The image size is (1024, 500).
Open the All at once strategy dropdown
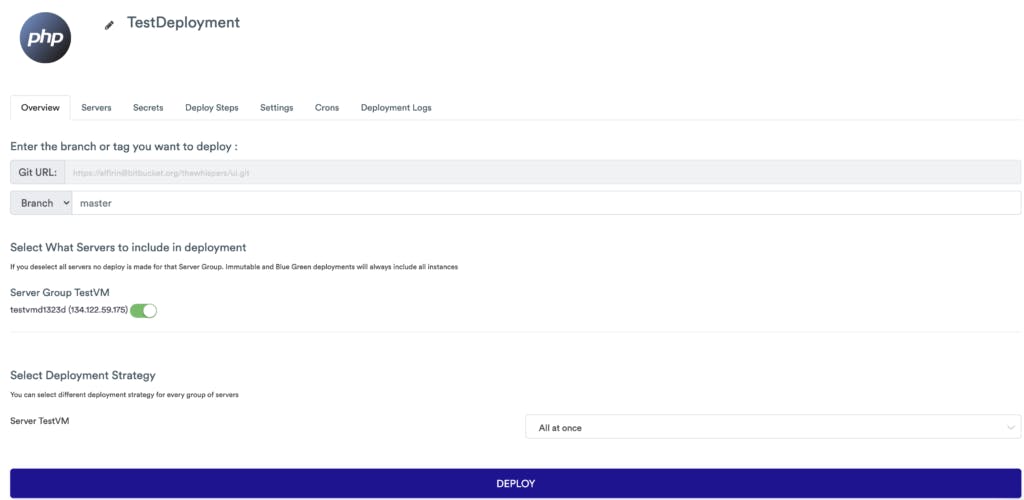pos(772,427)
